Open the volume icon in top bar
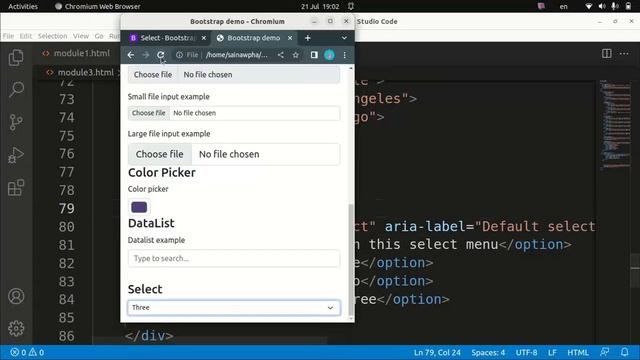The width and height of the screenshot is (640, 360). coord(602,6)
